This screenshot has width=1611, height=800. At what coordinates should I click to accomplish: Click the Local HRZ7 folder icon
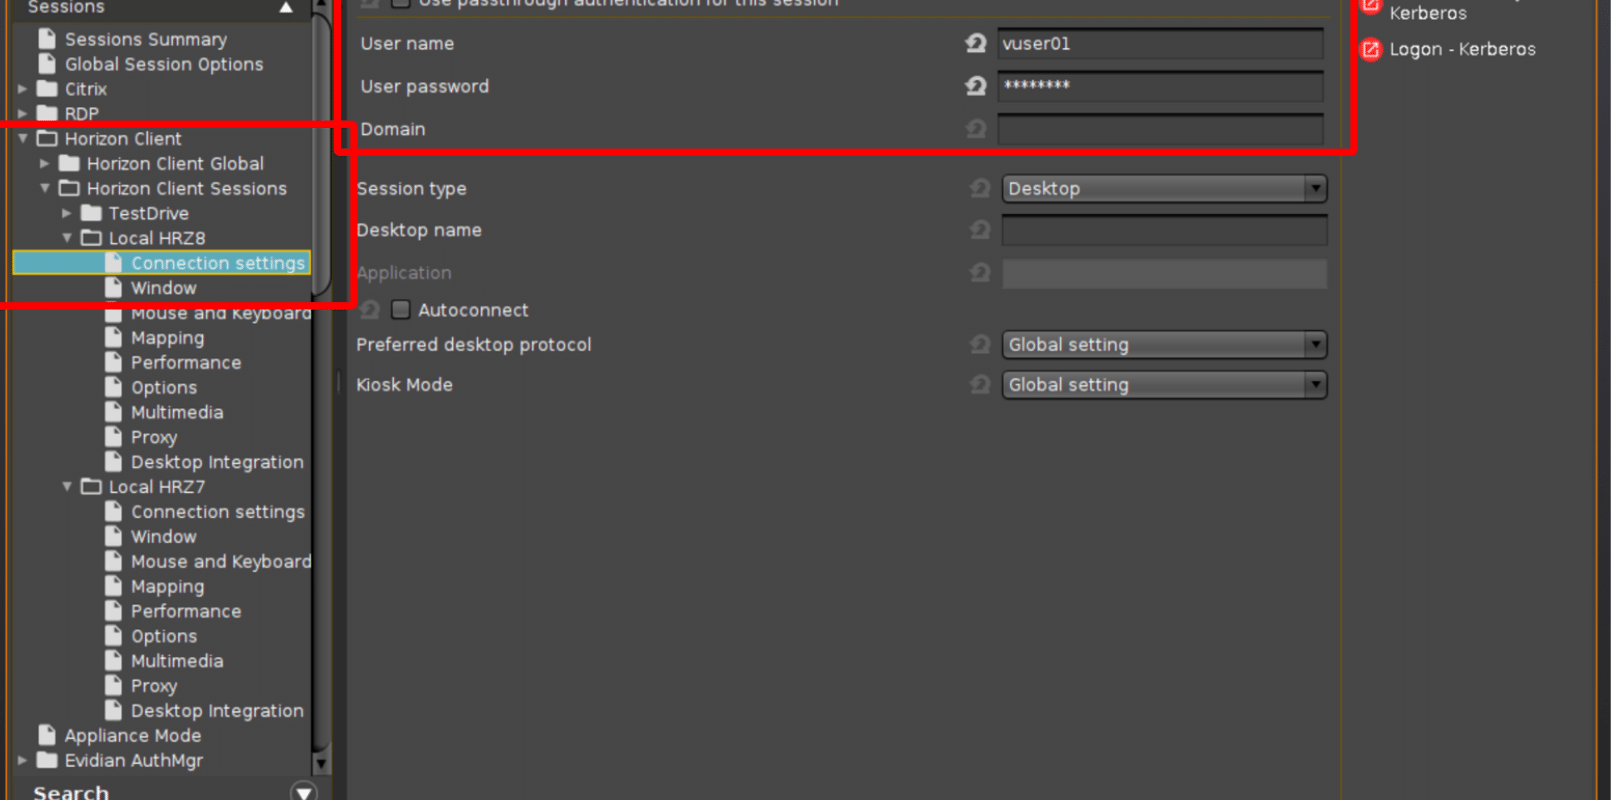(x=91, y=487)
